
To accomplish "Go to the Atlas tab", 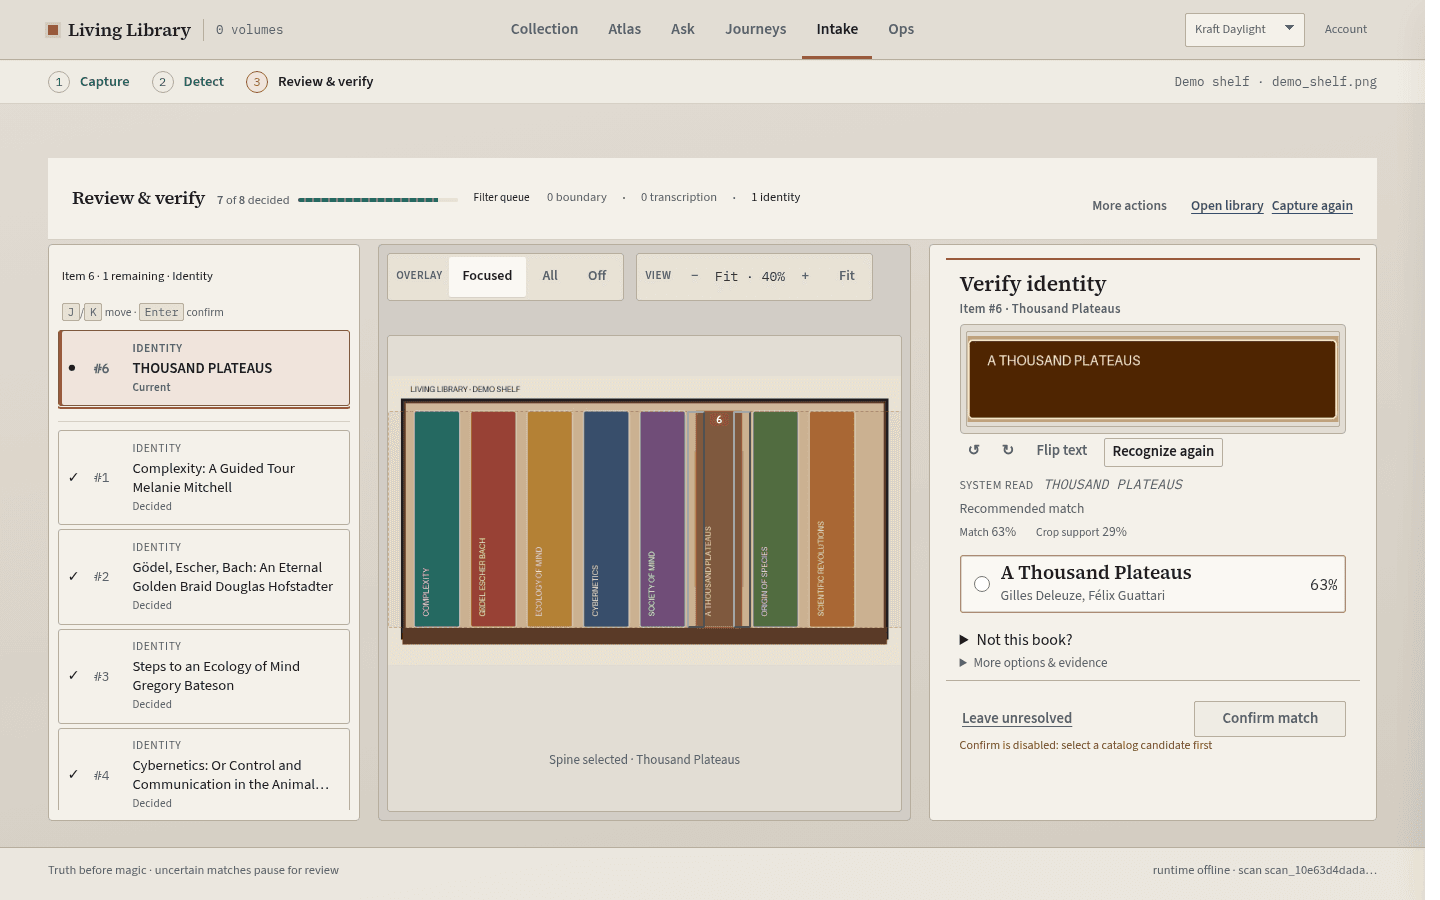I will [625, 29].
